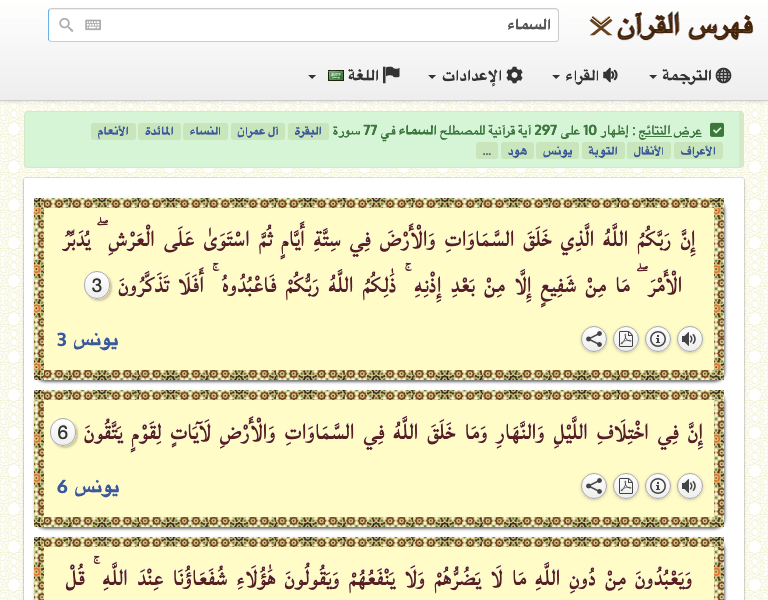The height and width of the screenshot is (600, 768).
Task: Open the الإعدادات settings dropdown
Action: click(475, 76)
